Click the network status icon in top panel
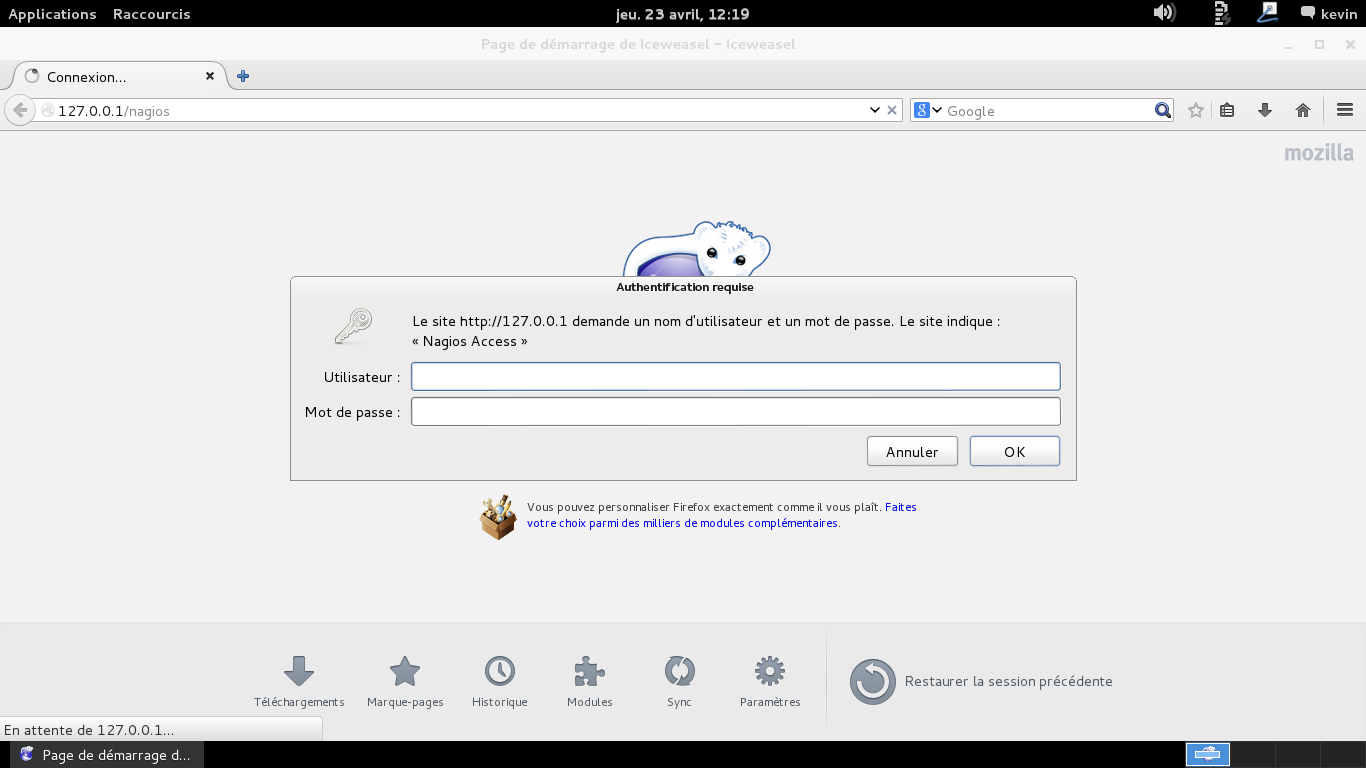1366x768 pixels. [x=1221, y=13]
